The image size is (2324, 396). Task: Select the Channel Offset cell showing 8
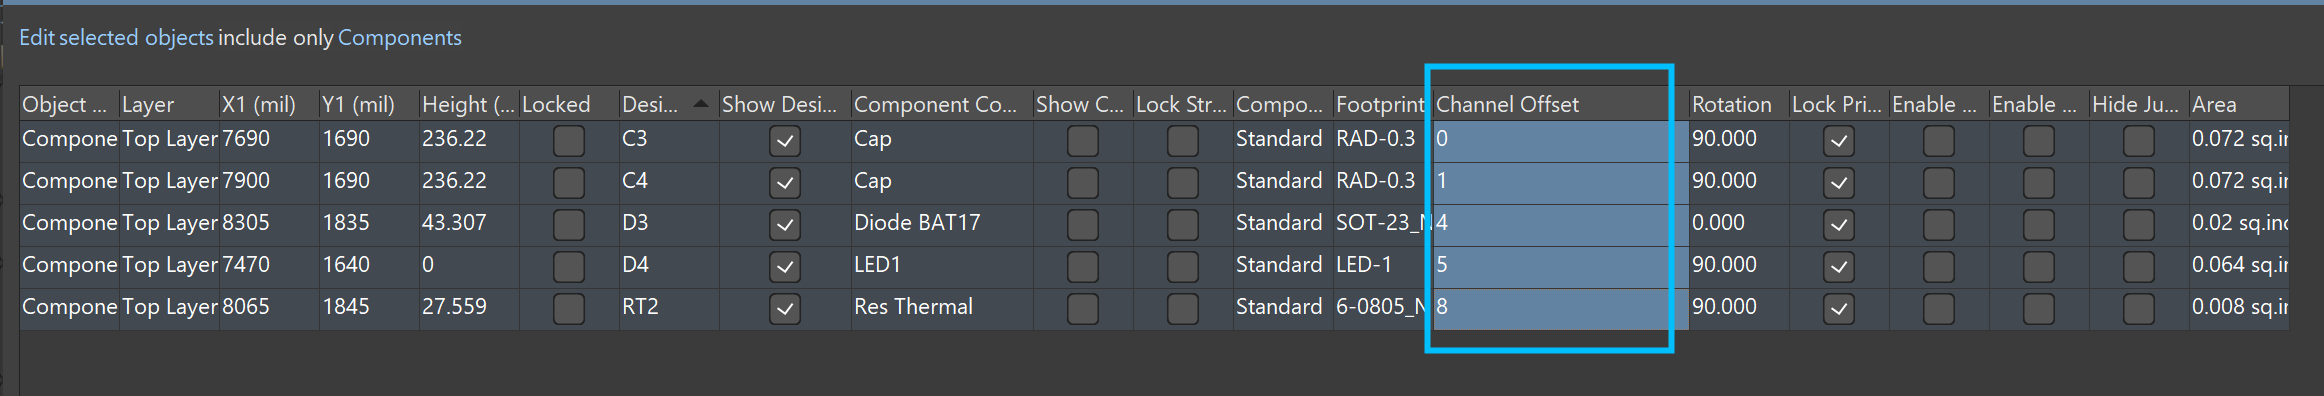tap(1551, 308)
